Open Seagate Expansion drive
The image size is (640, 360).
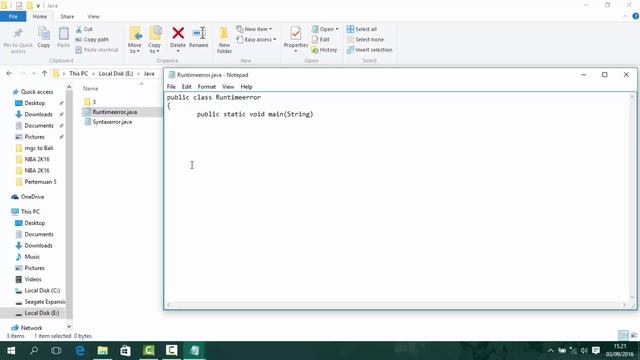[44, 302]
